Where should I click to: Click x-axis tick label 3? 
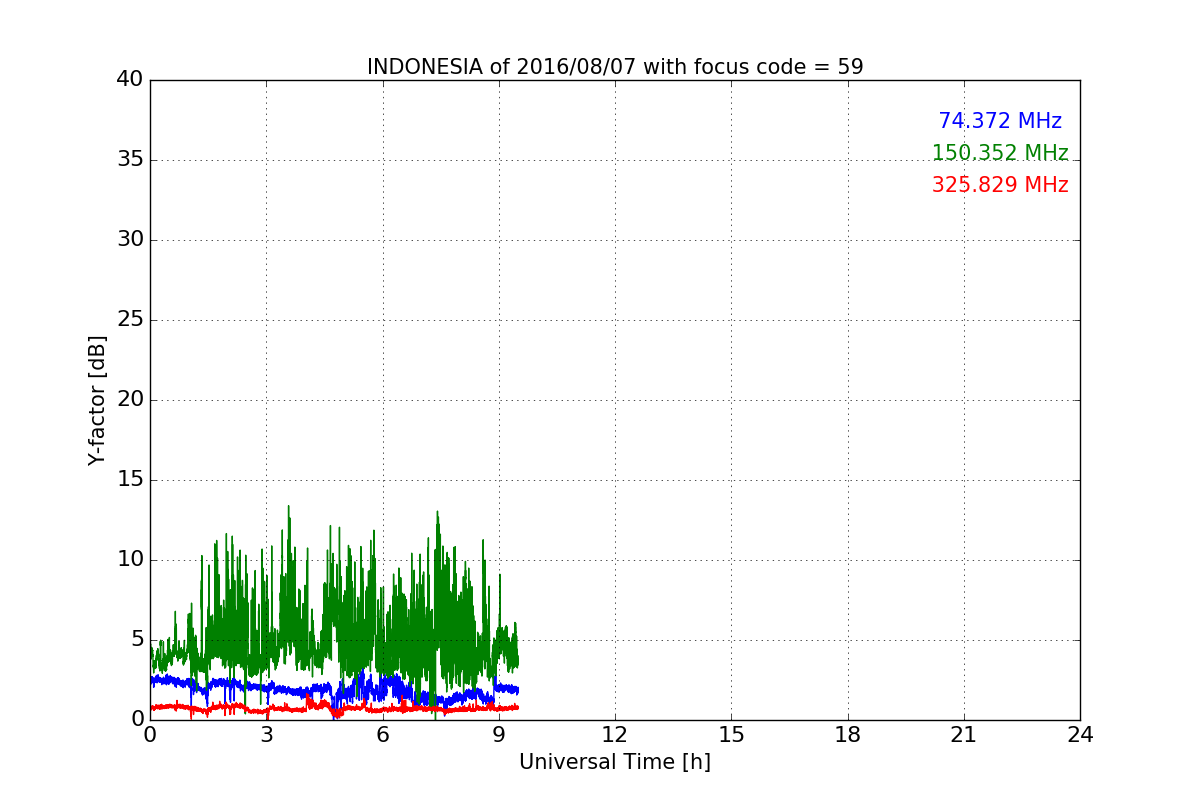(x=266, y=735)
